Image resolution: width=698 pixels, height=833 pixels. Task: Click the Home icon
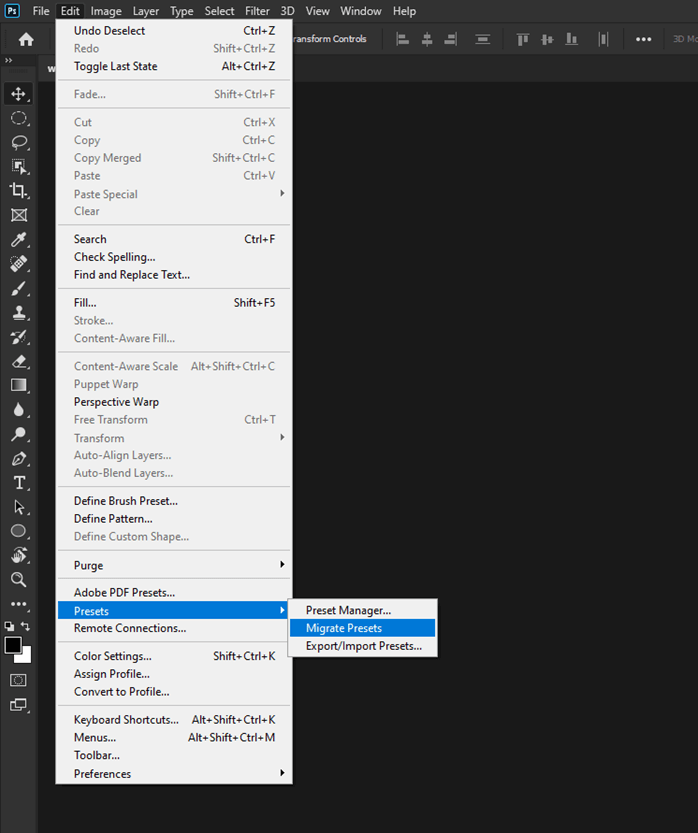pos(25,39)
